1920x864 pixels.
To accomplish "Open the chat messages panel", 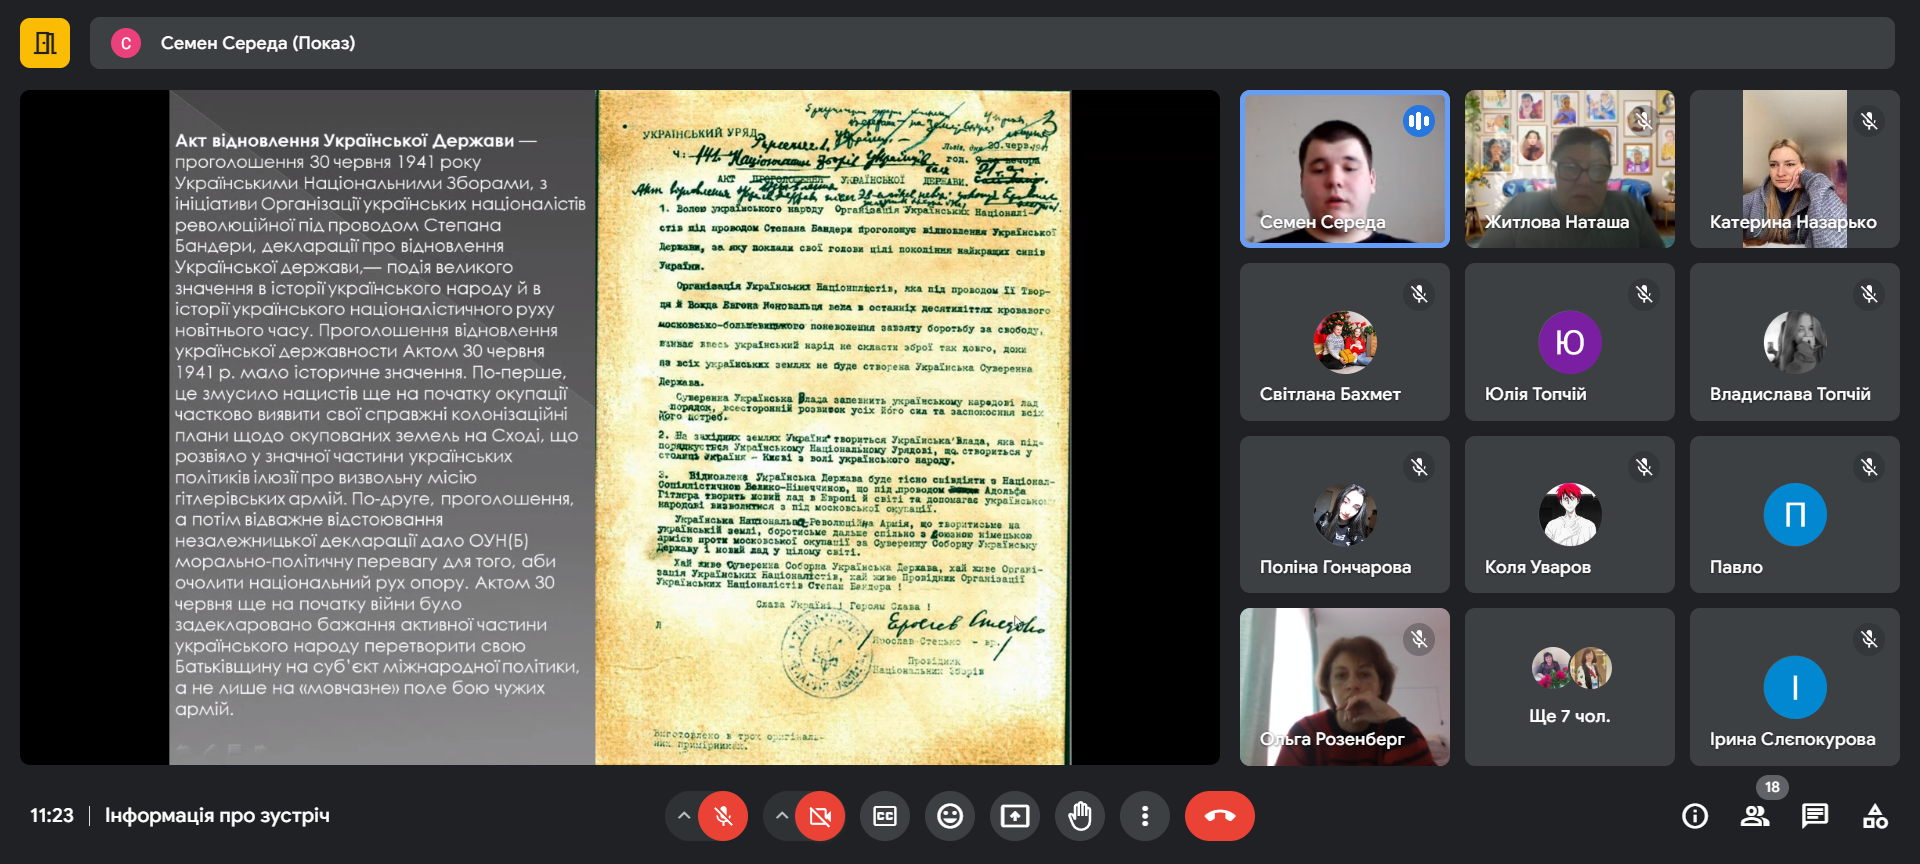I will point(1815,816).
